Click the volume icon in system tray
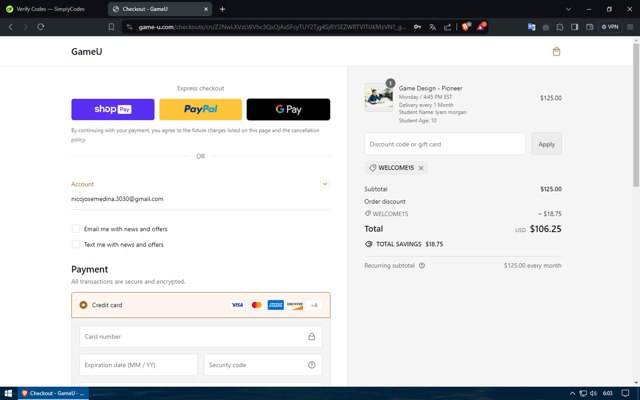 593,393
